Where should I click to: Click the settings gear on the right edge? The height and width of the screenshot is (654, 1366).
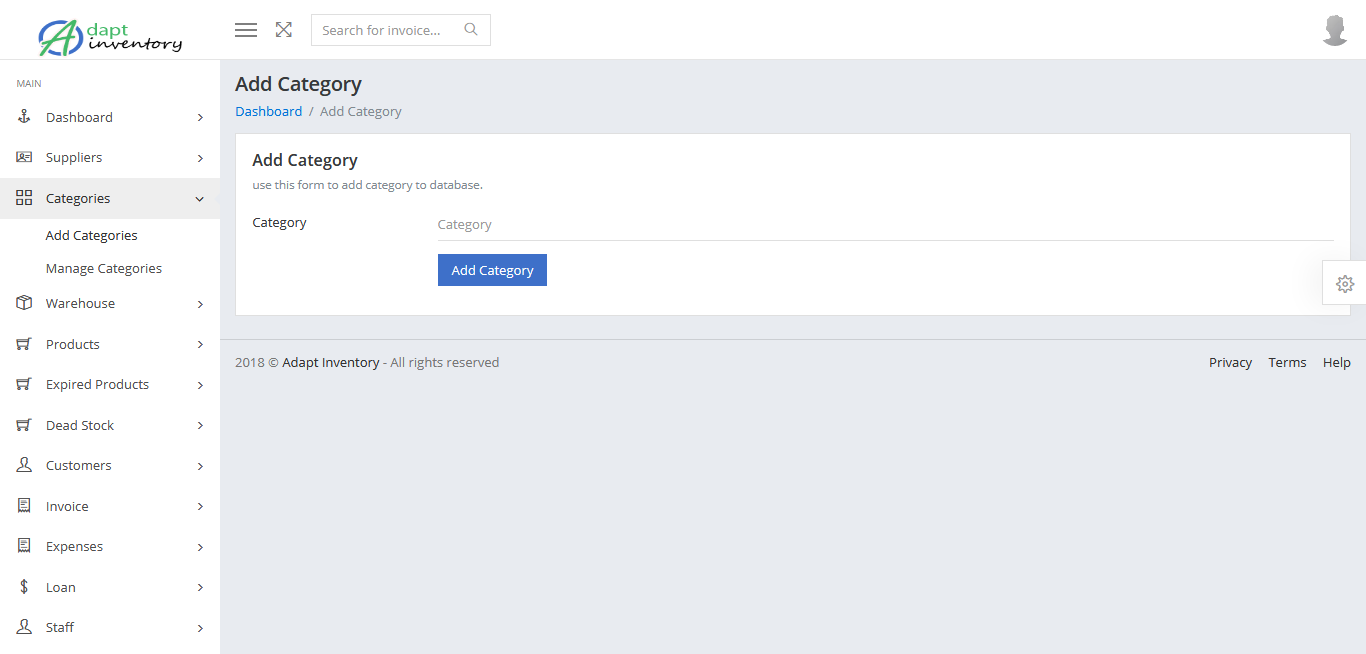click(1346, 283)
